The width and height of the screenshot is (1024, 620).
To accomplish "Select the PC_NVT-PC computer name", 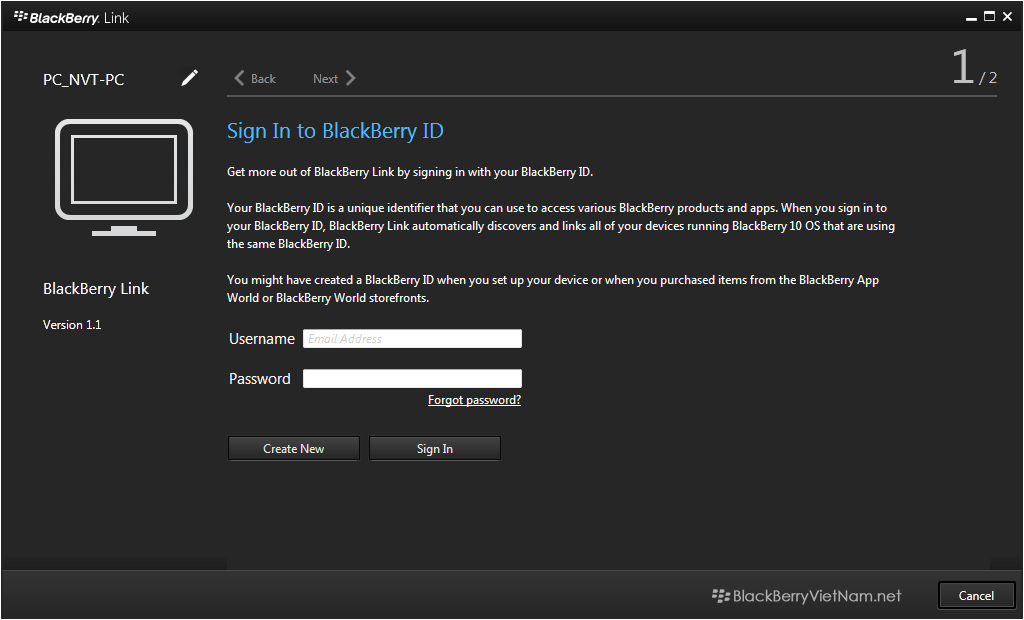I will click(x=84, y=80).
